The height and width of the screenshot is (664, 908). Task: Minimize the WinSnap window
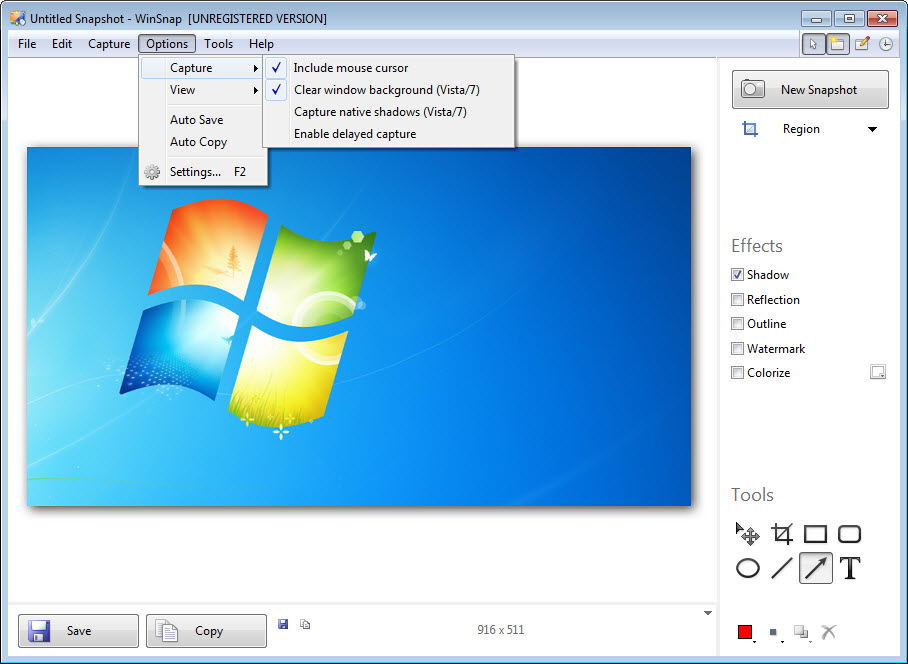(817, 19)
